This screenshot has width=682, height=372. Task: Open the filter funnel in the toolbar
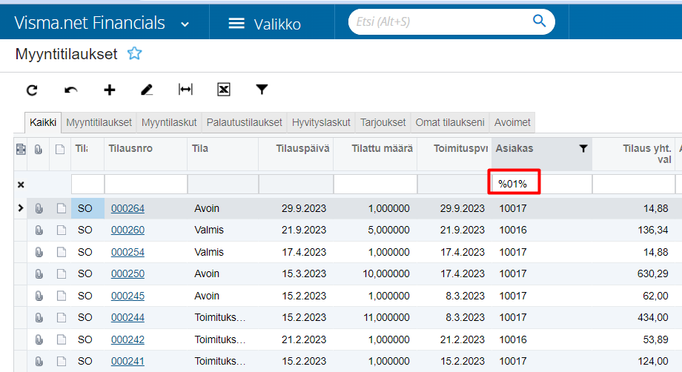(x=262, y=90)
